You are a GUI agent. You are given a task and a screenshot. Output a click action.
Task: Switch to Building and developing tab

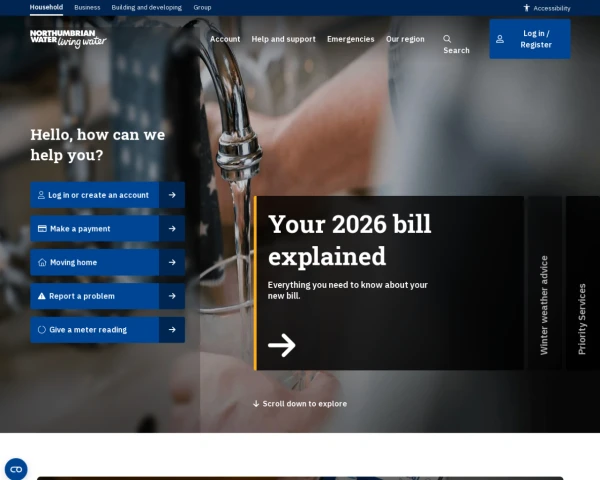[x=147, y=7]
